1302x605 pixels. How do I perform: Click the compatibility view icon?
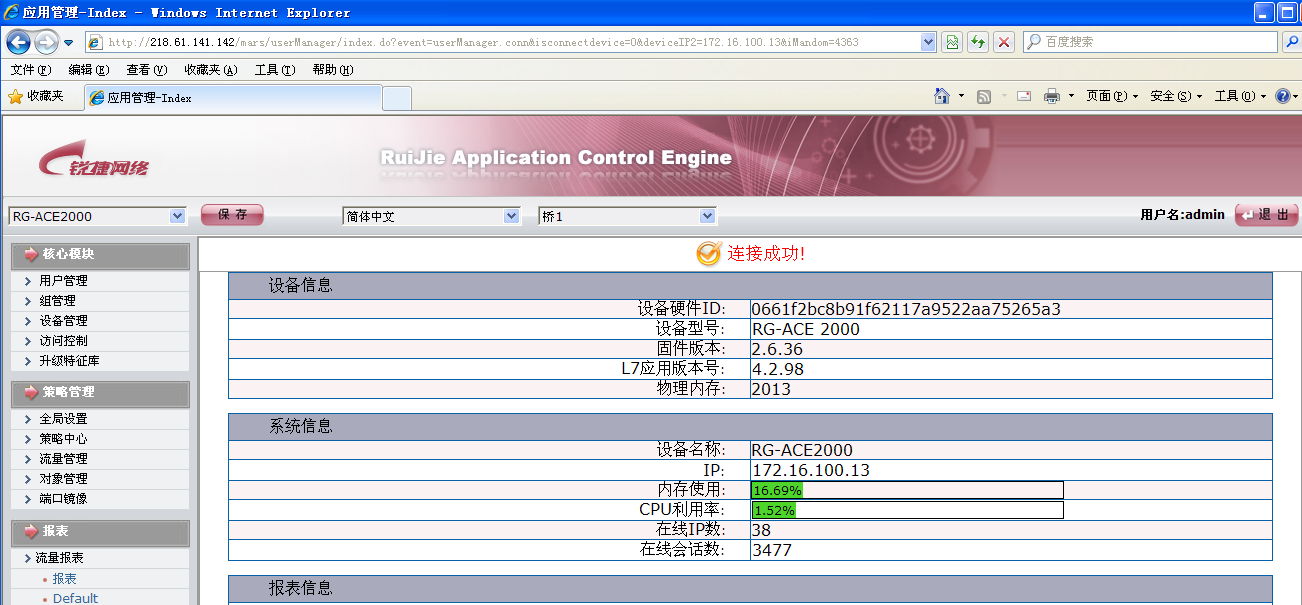pyautogui.click(x=952, y=42)
